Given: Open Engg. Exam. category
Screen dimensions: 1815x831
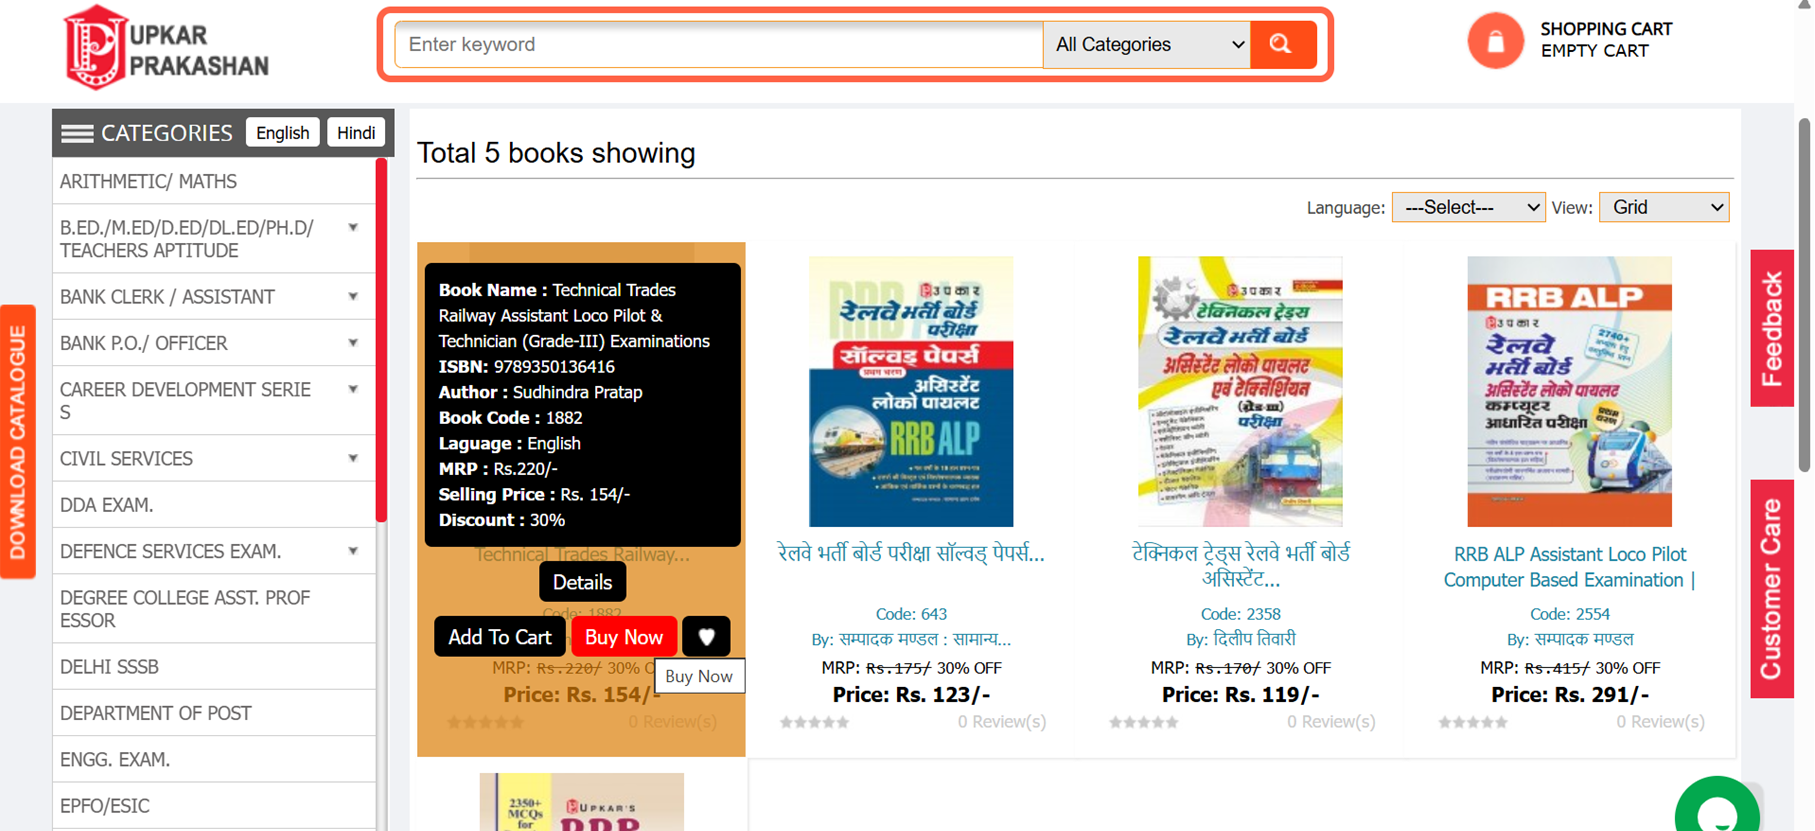Looking at the screenshot, I should pos(214,760).
